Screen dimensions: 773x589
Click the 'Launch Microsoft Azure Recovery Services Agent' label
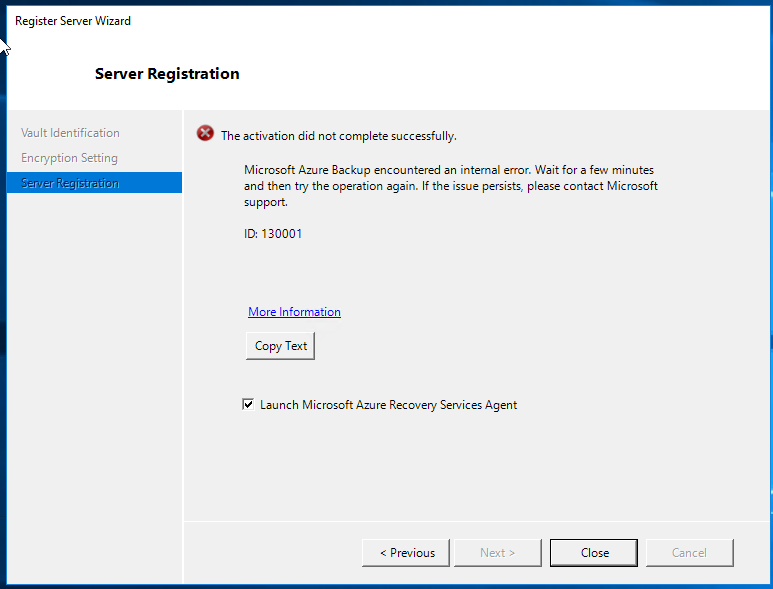tap(388, 405)
